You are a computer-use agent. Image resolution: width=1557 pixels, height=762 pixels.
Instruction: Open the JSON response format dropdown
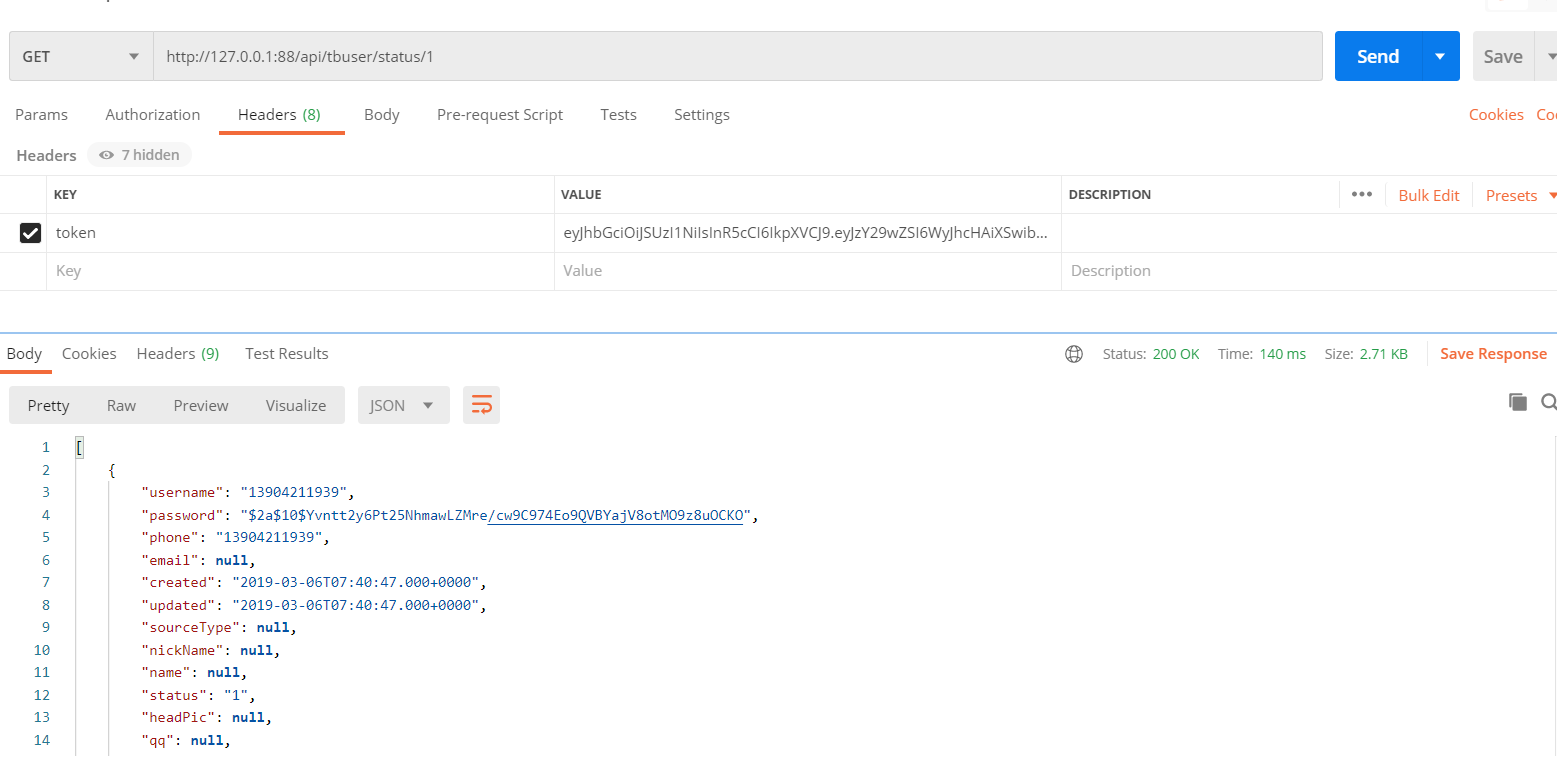(x=403, y=405)
